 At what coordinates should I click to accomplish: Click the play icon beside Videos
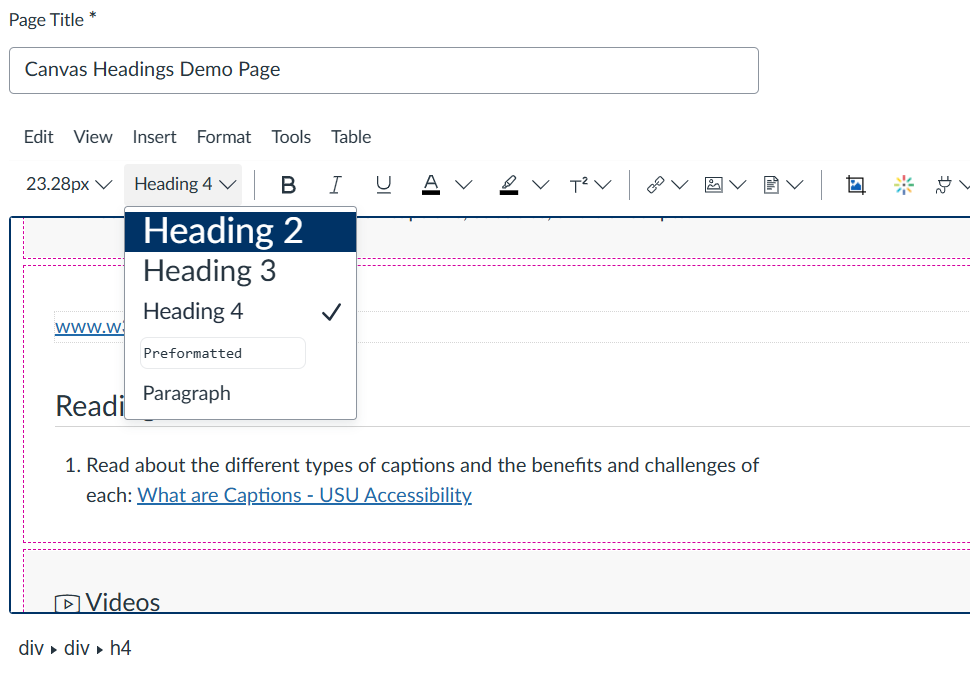67,603
